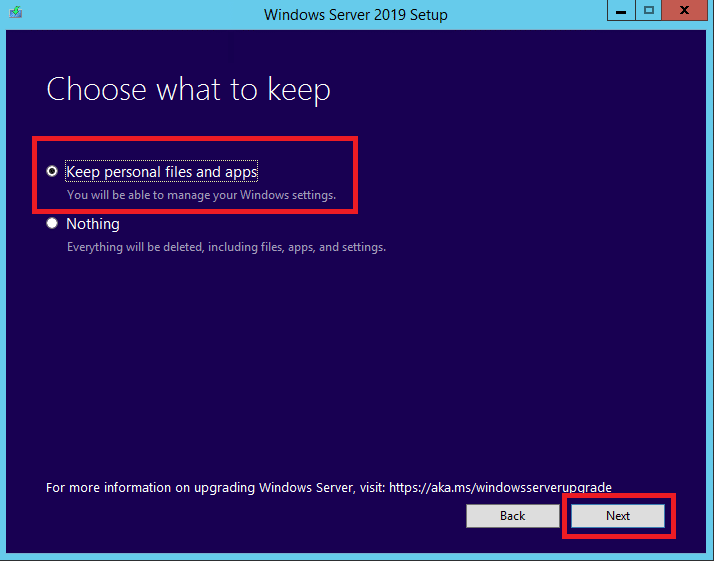Open the setup icon system menu
This screenshot has height=561, width=714.
coord(15,12)
